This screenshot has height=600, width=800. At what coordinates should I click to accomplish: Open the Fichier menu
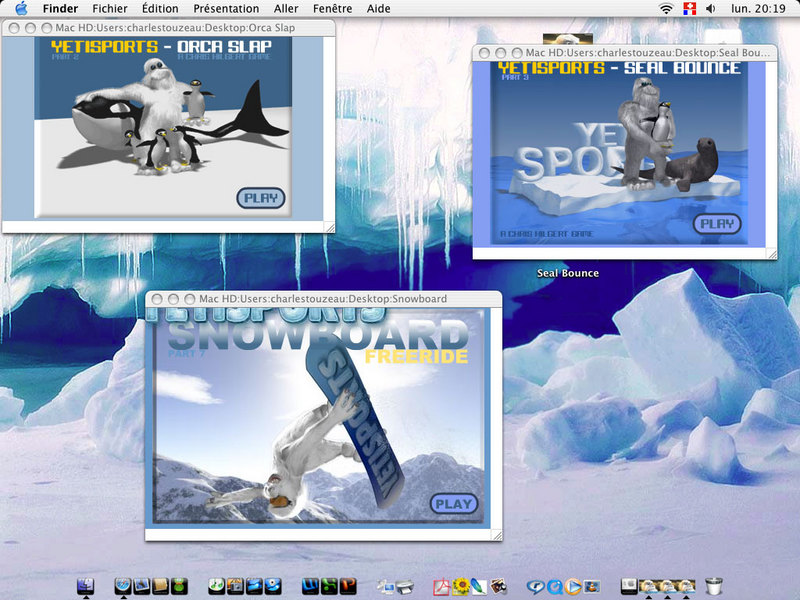110,9
